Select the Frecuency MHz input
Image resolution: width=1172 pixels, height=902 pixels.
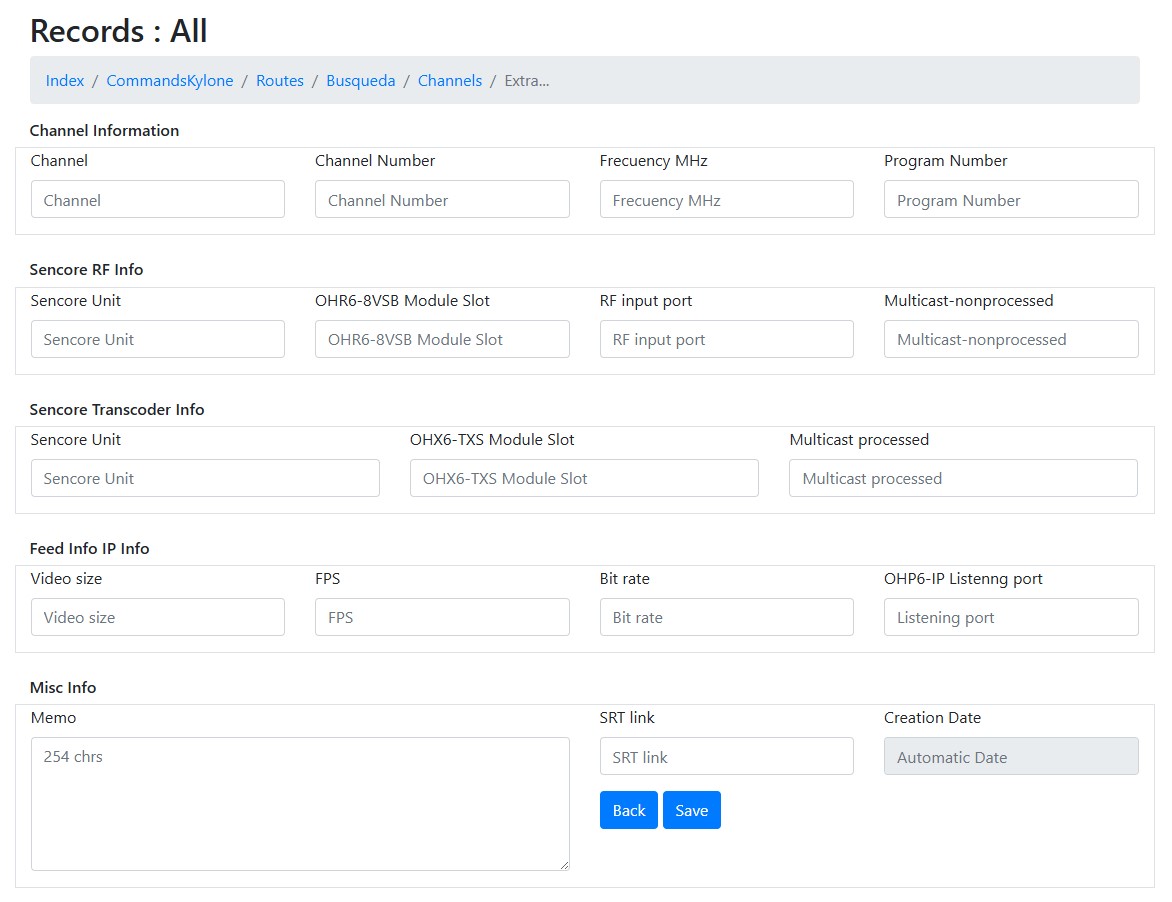click(726, 200)
